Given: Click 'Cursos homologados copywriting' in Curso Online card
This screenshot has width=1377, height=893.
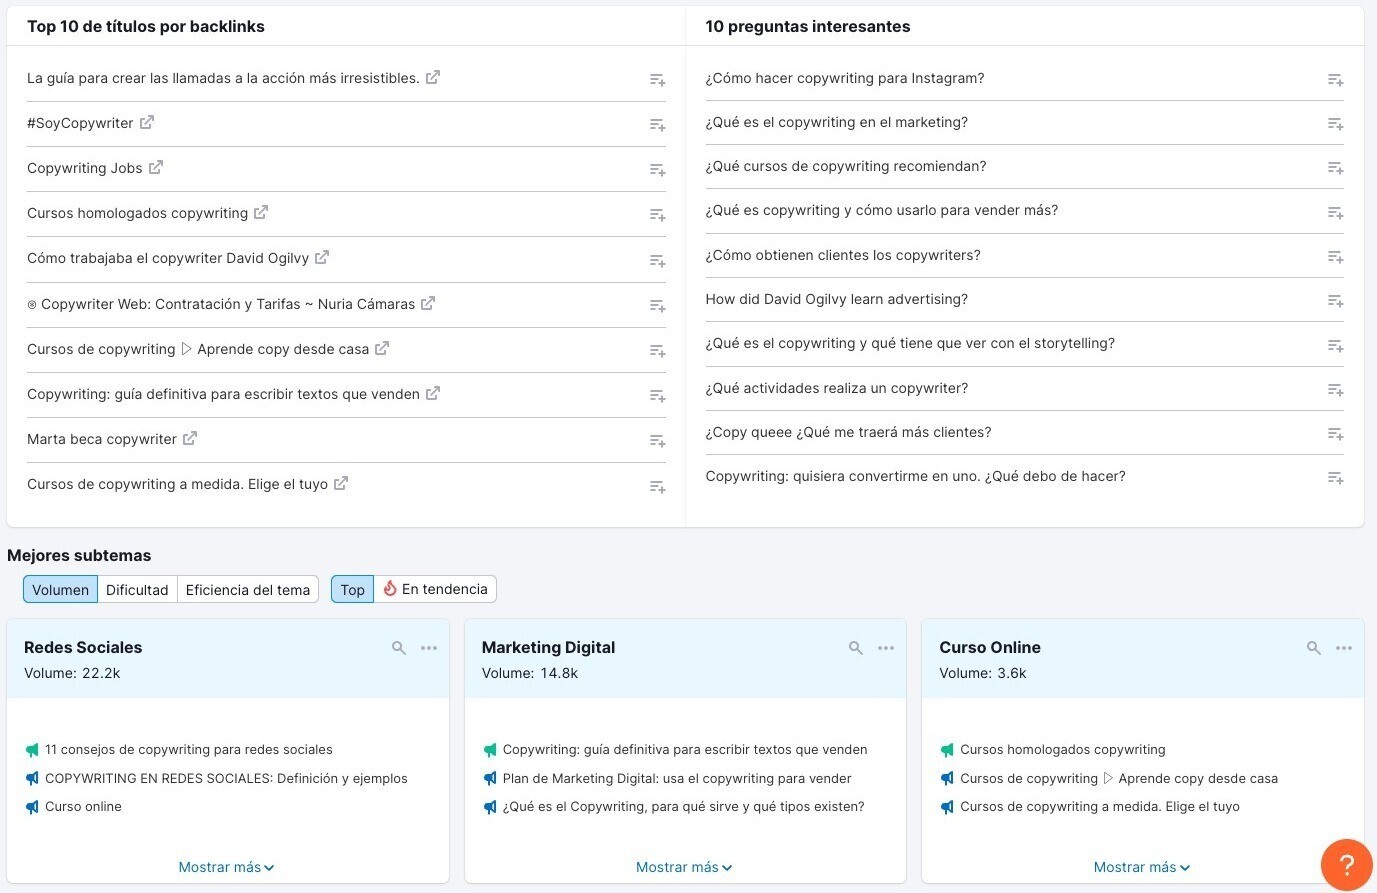Looking at the screenshot, I should click(1063, 749).
